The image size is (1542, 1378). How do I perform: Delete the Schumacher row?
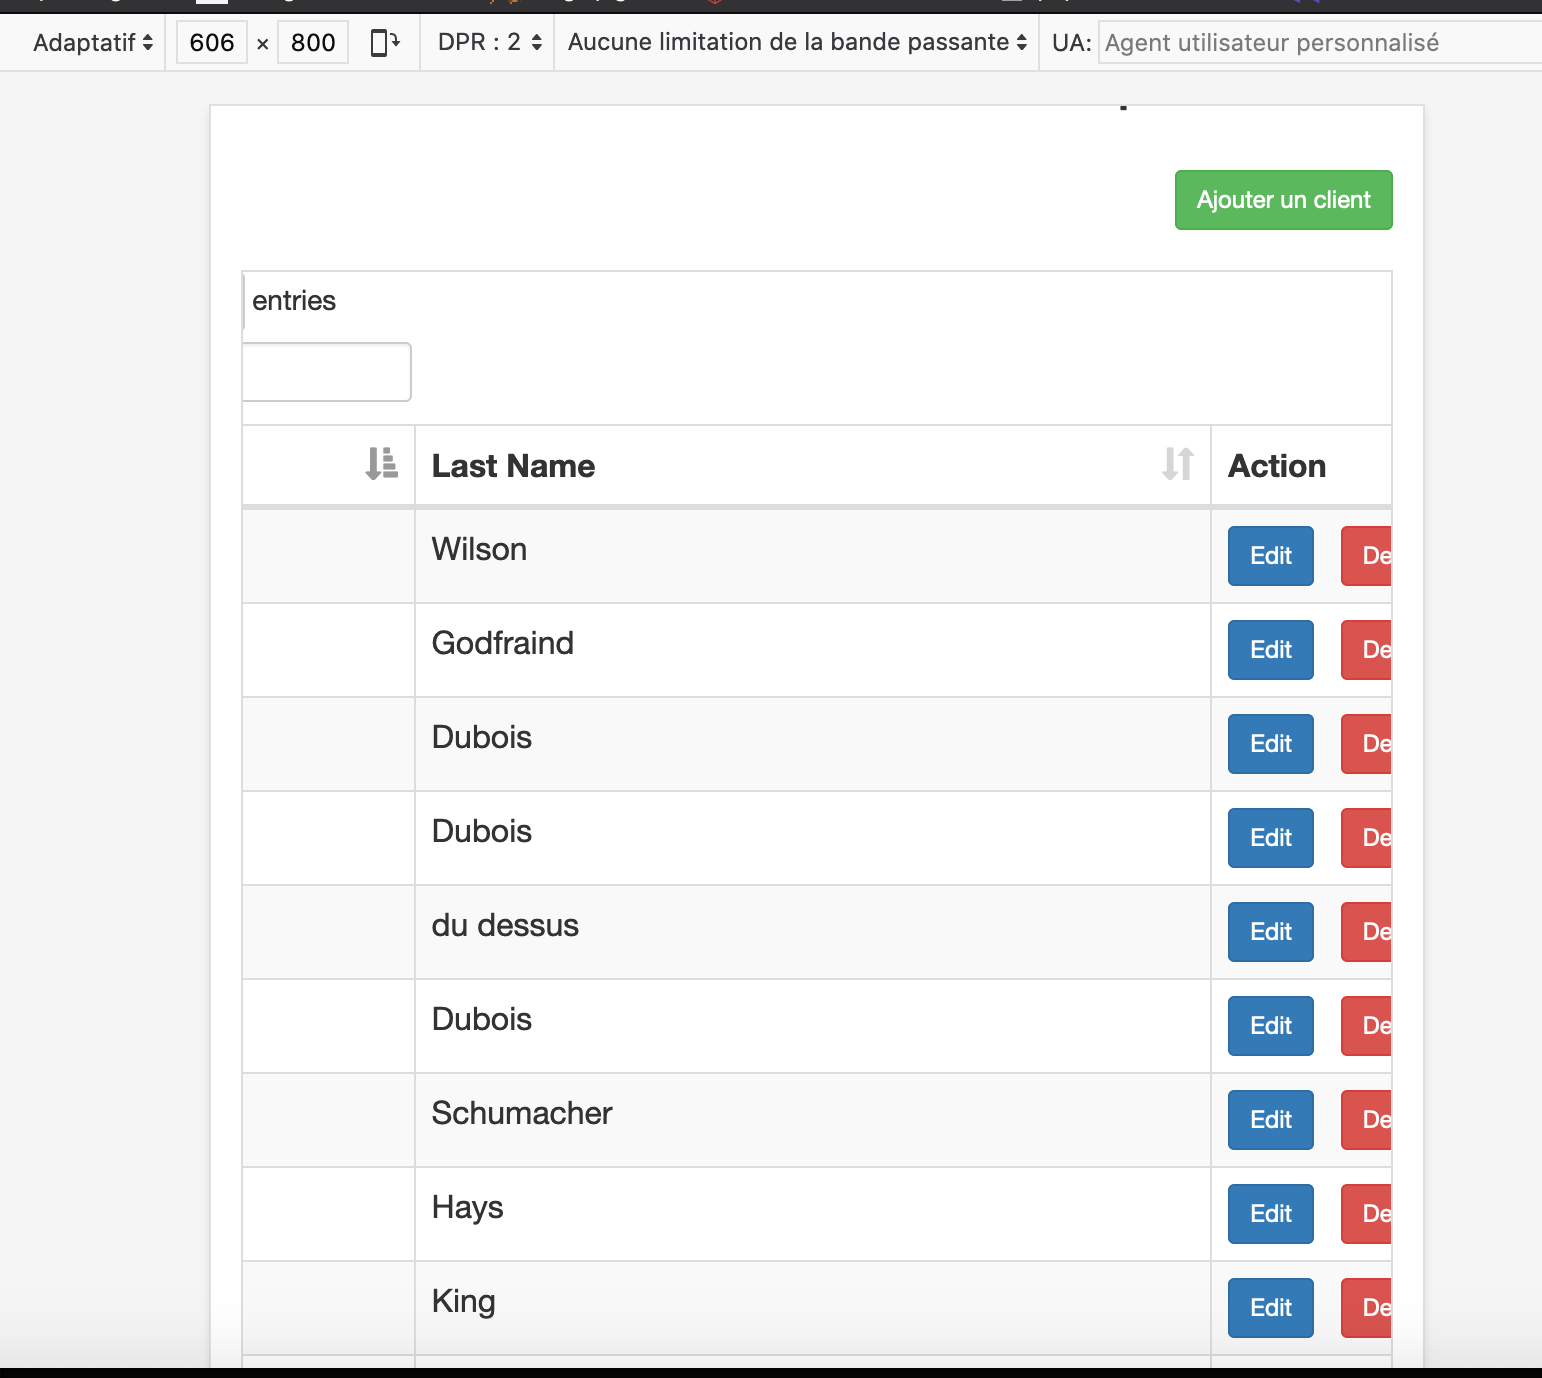(x=1367, y=1120)
